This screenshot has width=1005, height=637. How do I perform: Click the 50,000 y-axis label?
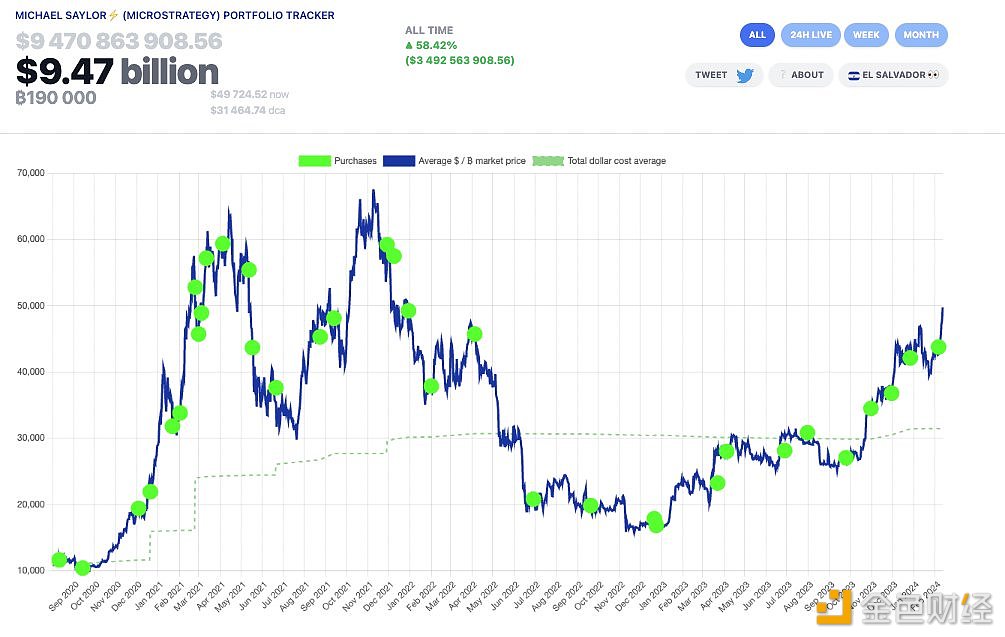click(30, 306)
